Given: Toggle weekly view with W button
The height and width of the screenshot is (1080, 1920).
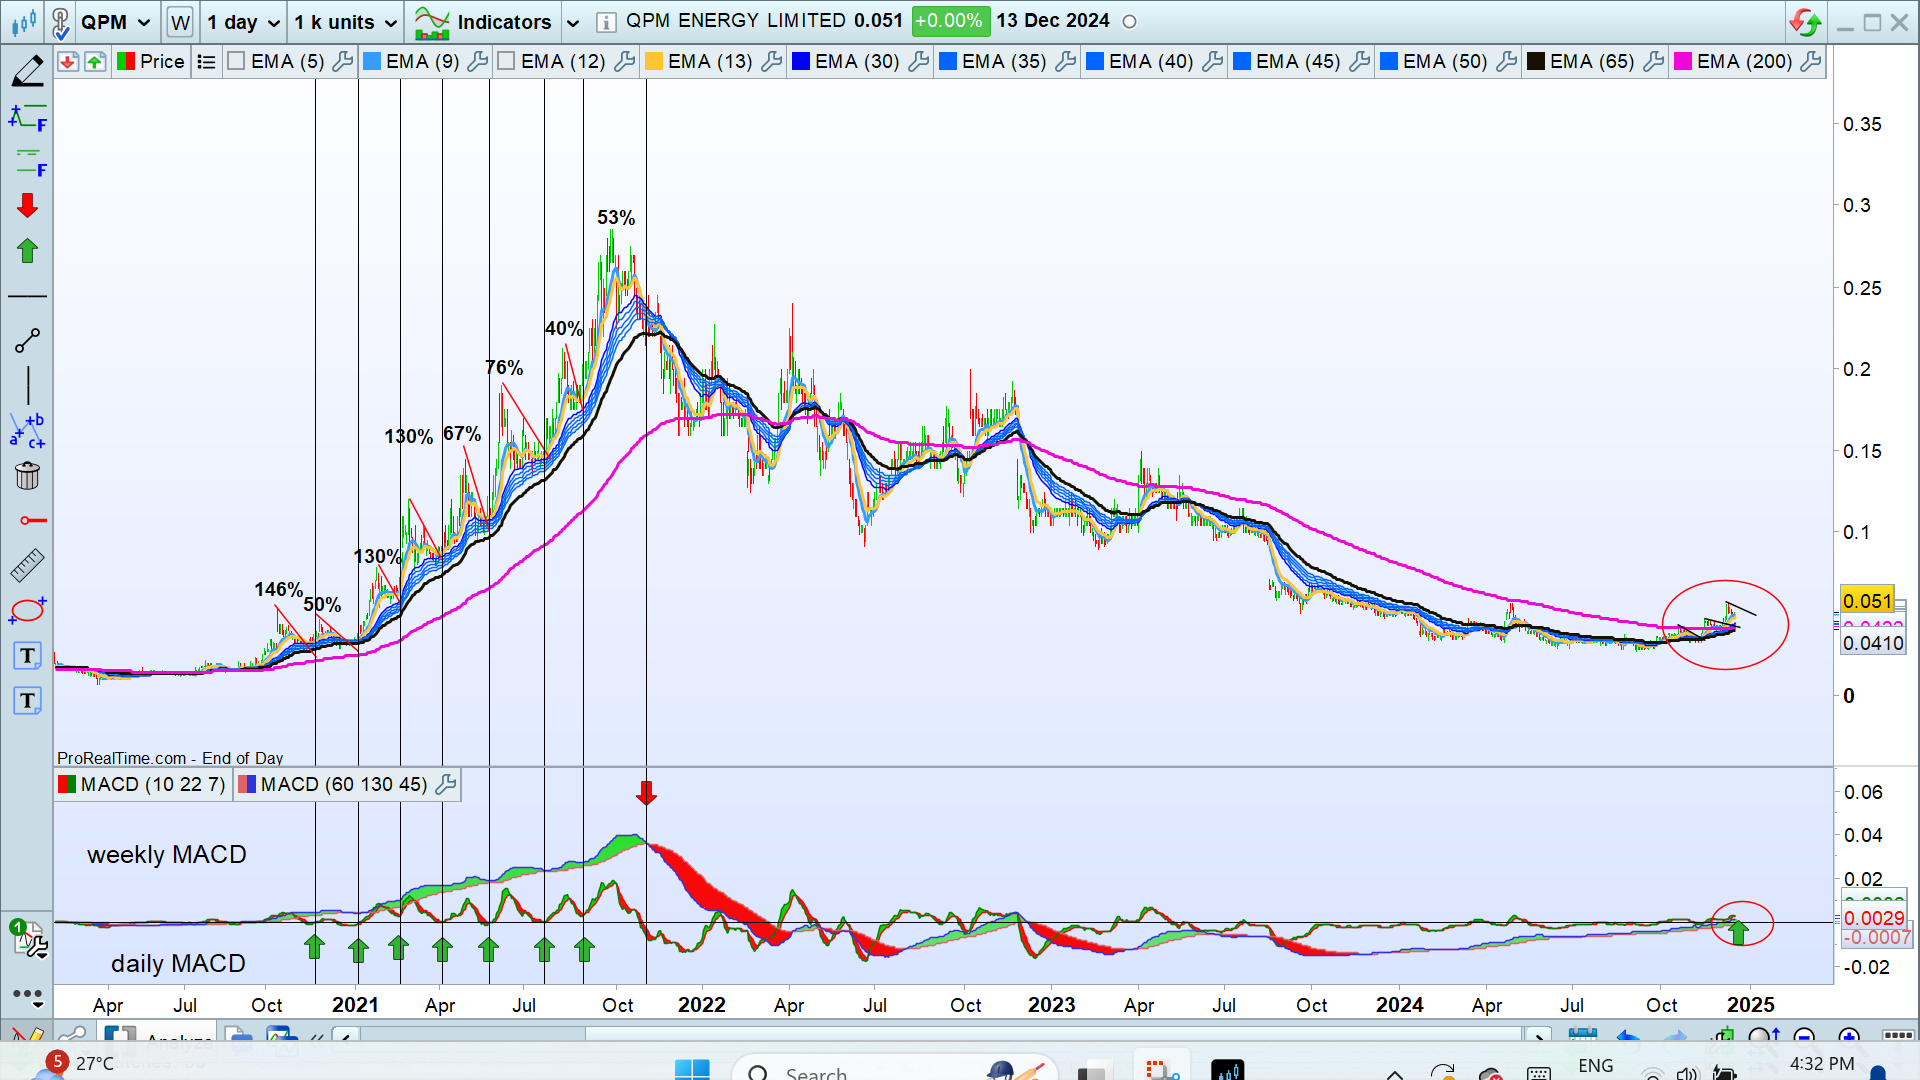Looking at the screenshot, I should click(x=180, y=22).
